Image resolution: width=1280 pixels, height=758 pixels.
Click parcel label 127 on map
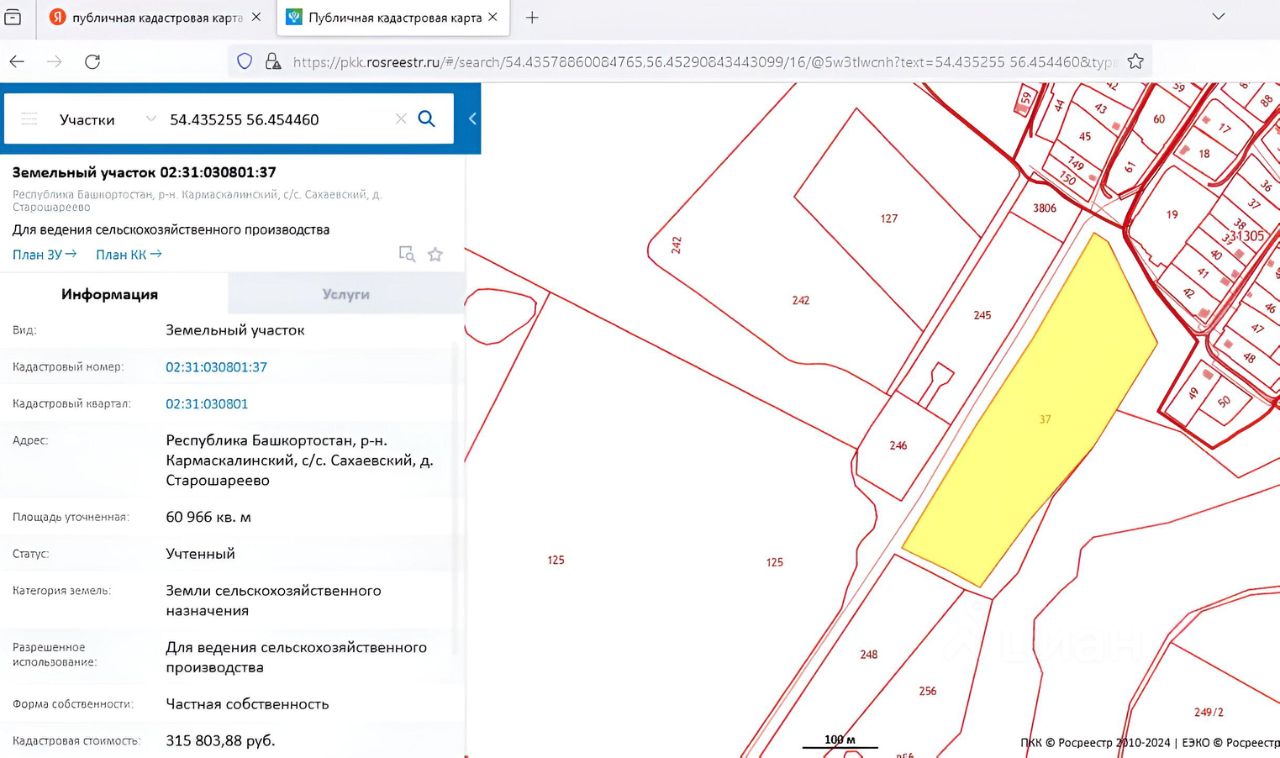tap(889, 218)
